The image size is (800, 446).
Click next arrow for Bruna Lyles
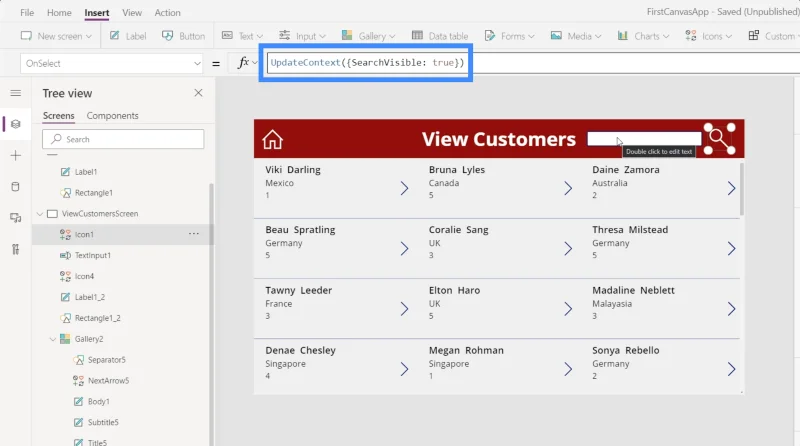click(568, 188)
